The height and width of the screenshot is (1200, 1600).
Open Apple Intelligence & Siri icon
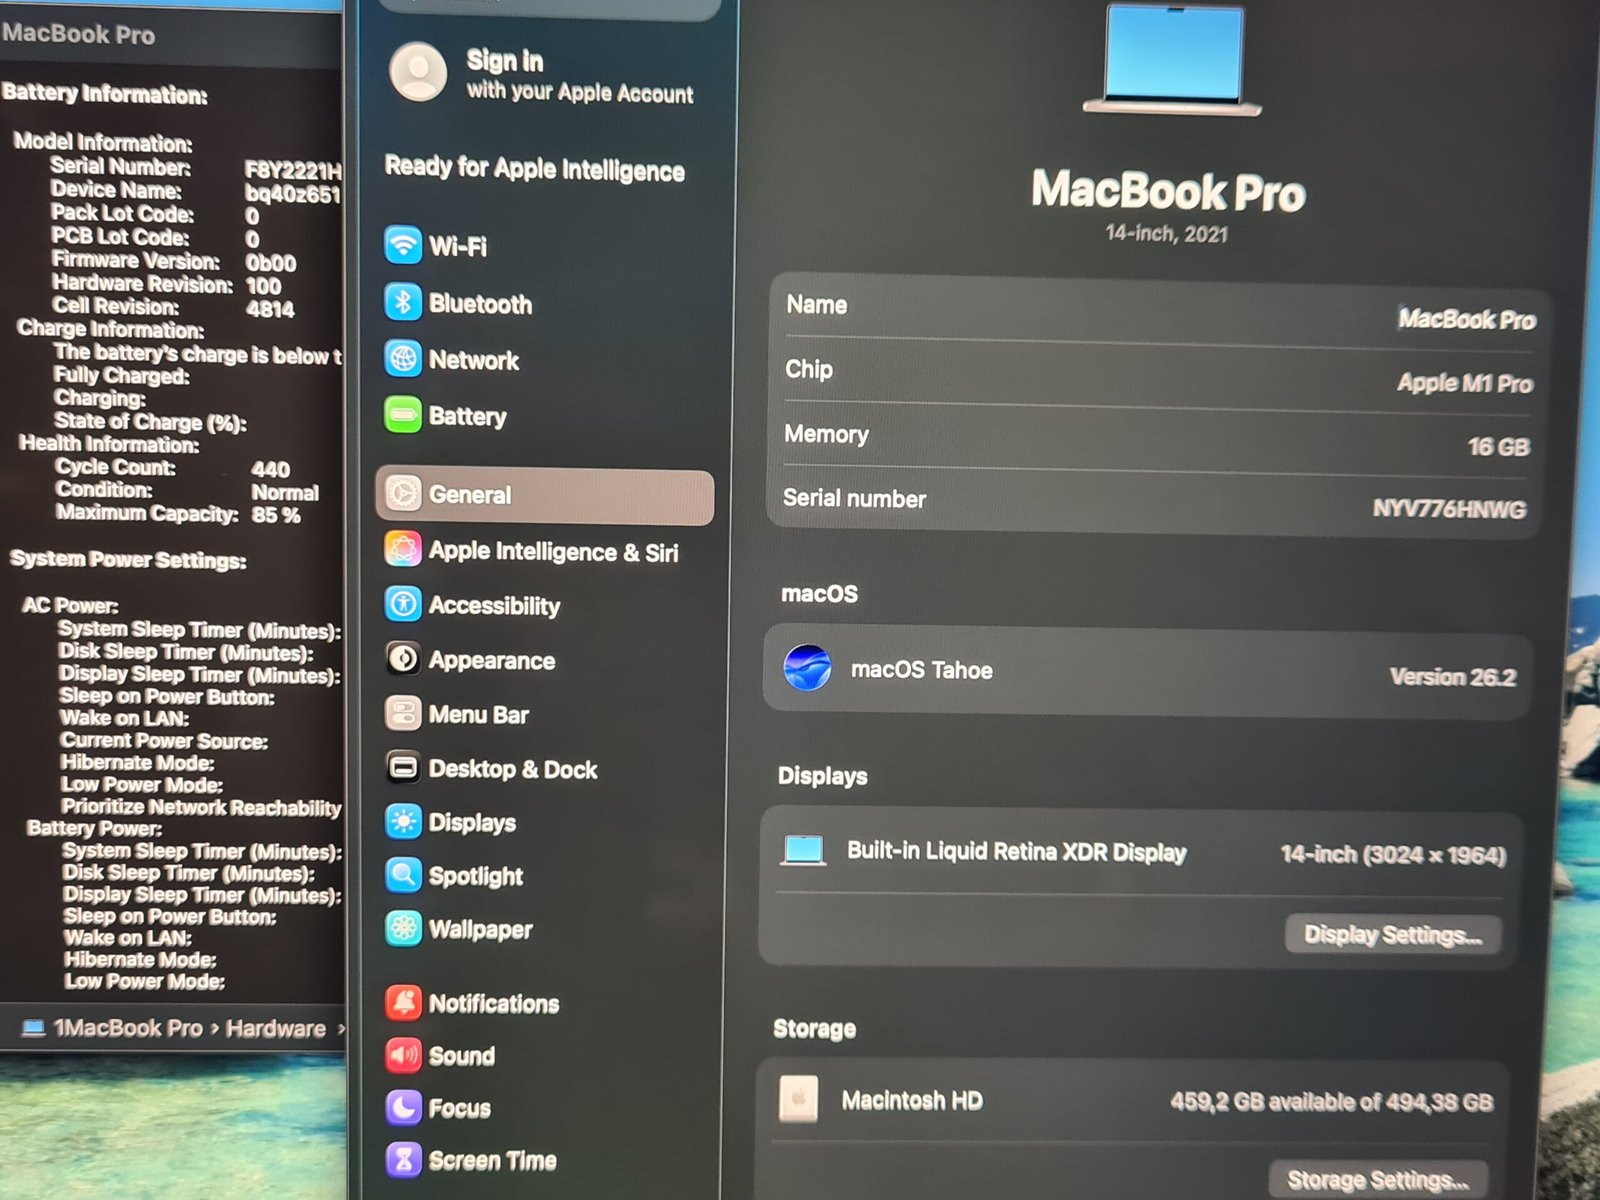(x=403, y=550)
